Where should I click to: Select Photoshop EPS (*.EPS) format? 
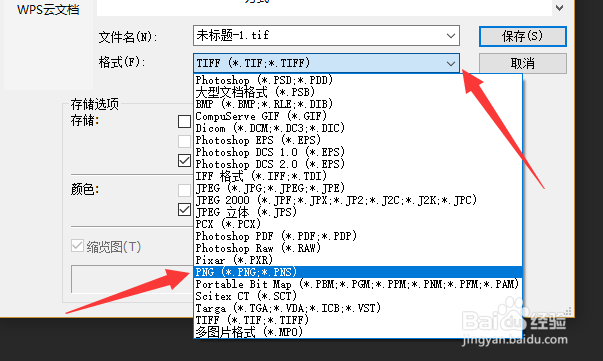point(358,140)
